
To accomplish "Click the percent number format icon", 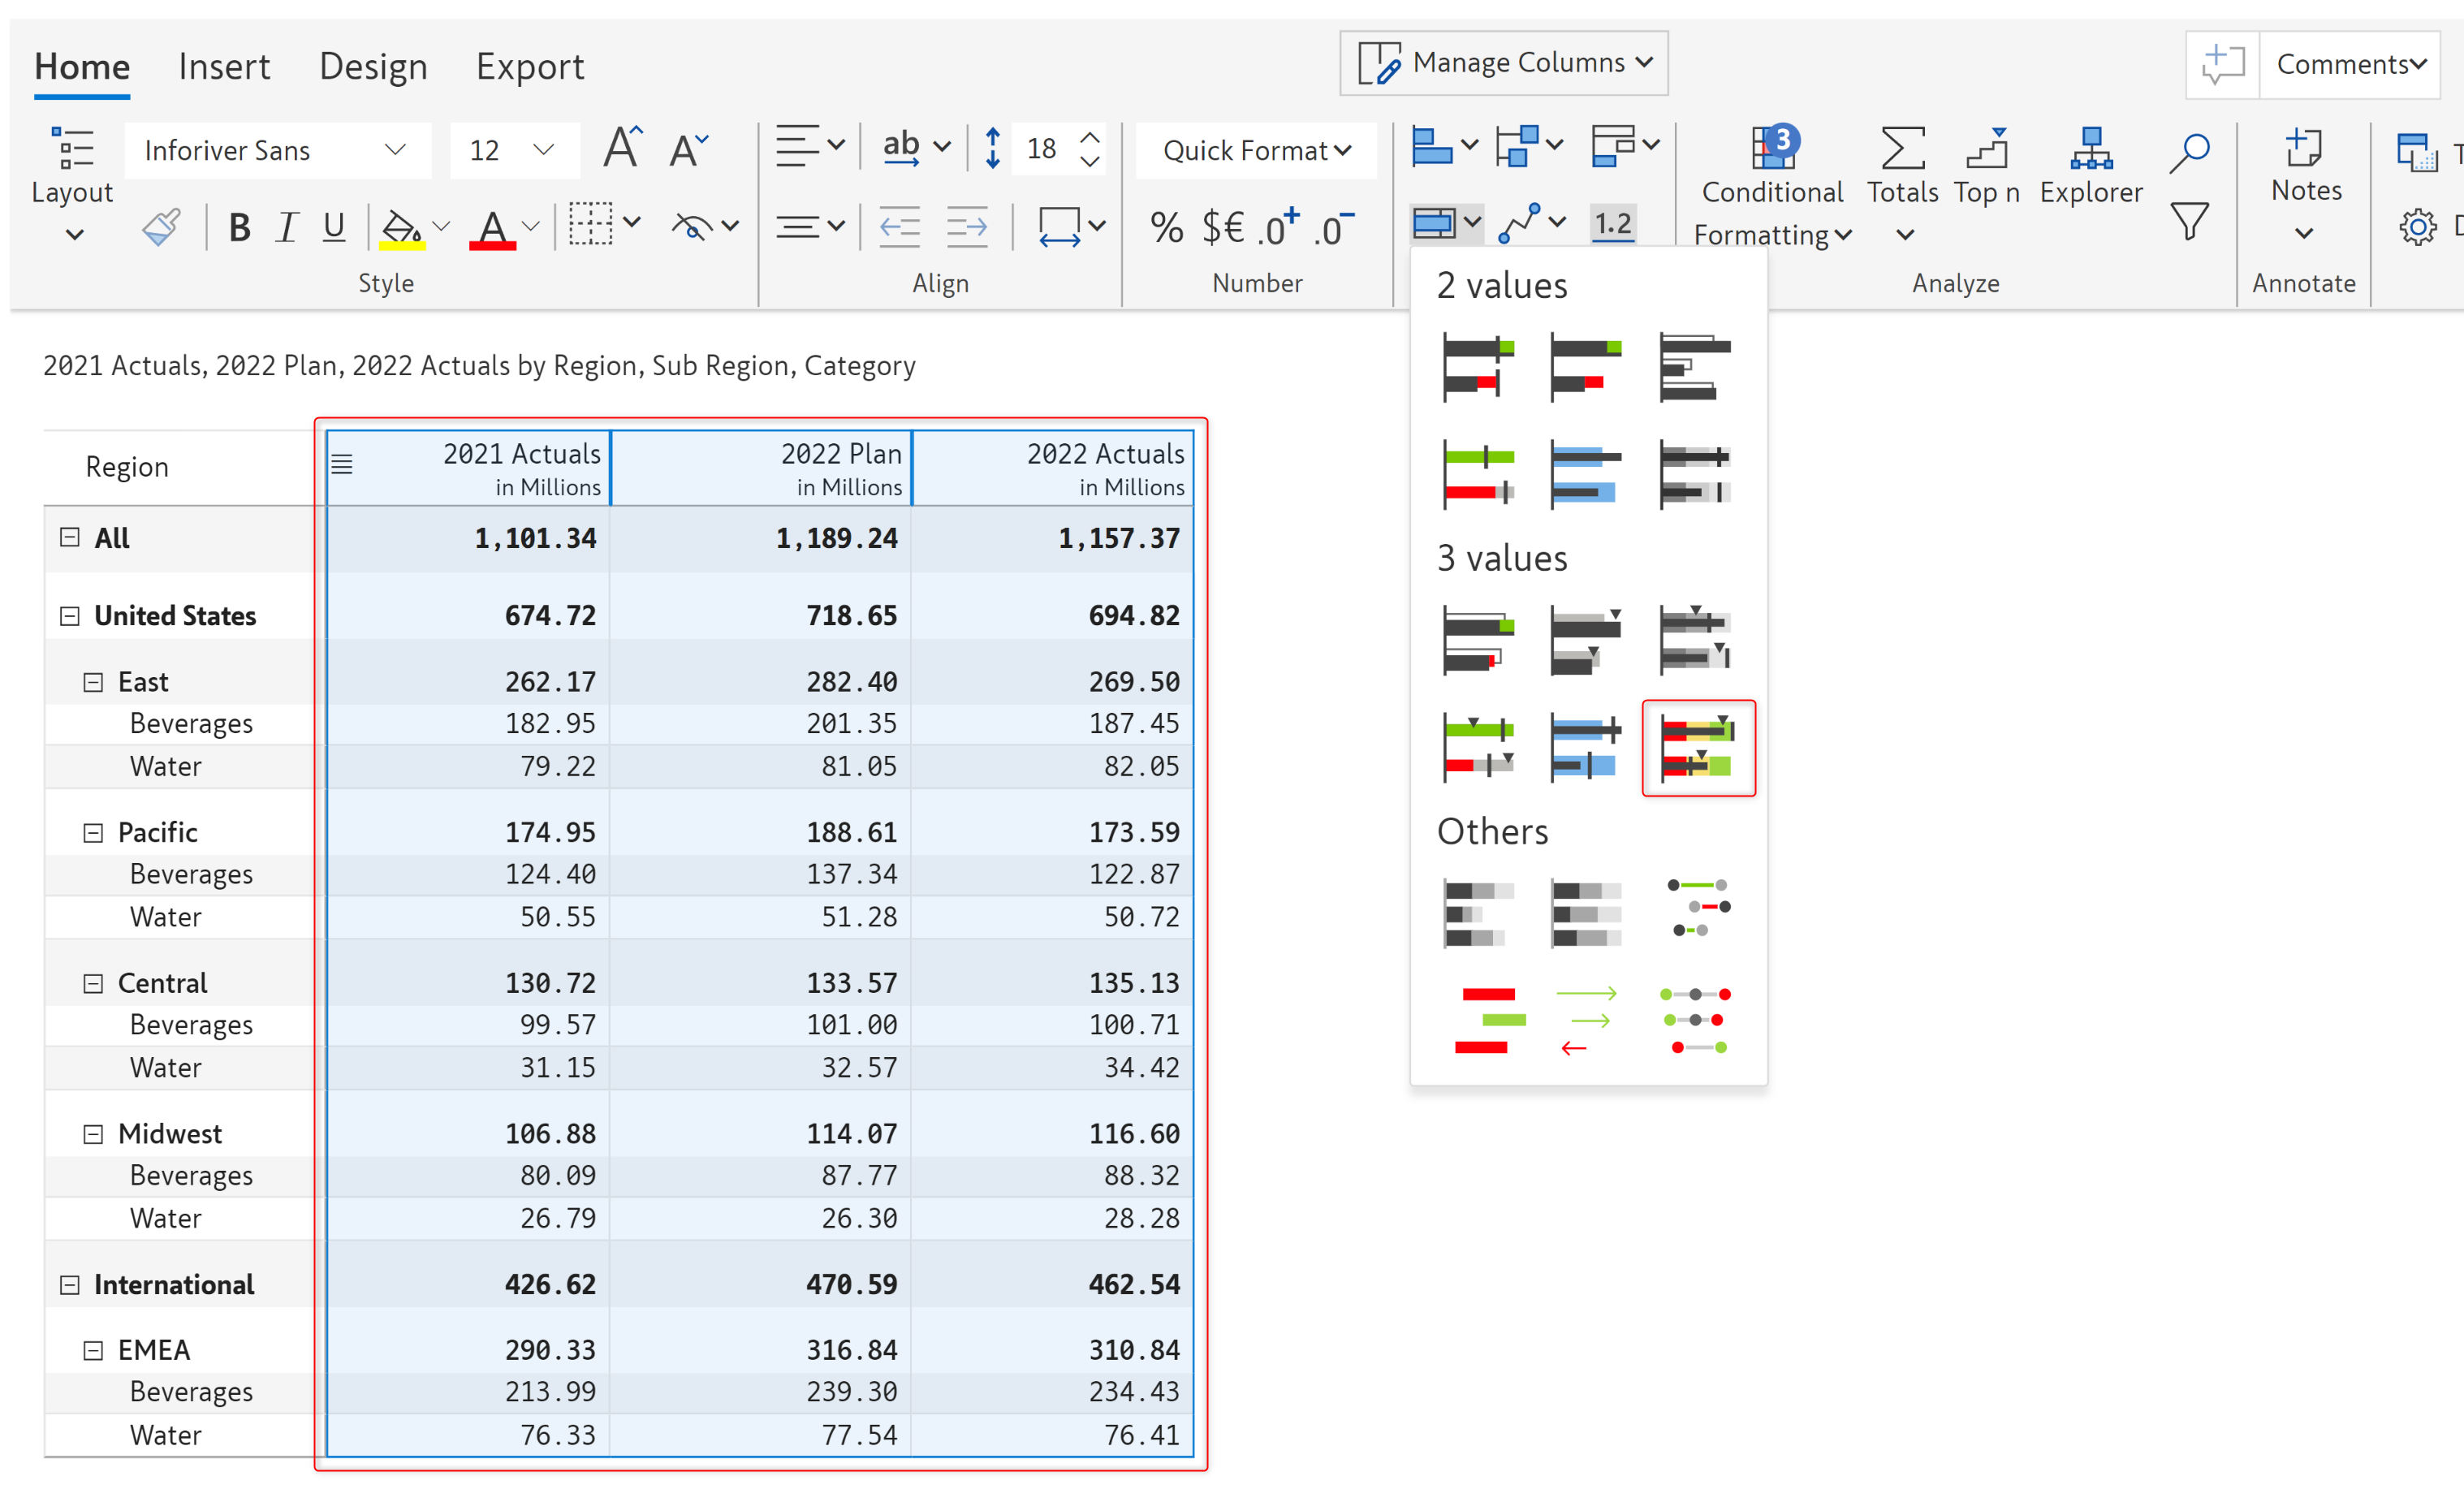I will click(1165, 228).
